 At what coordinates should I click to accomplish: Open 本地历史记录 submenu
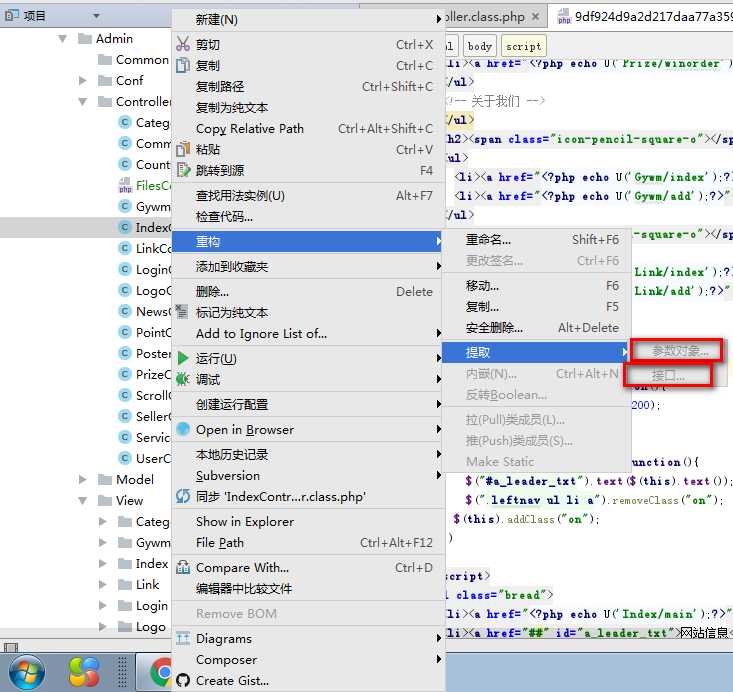(x=308, y=454)
